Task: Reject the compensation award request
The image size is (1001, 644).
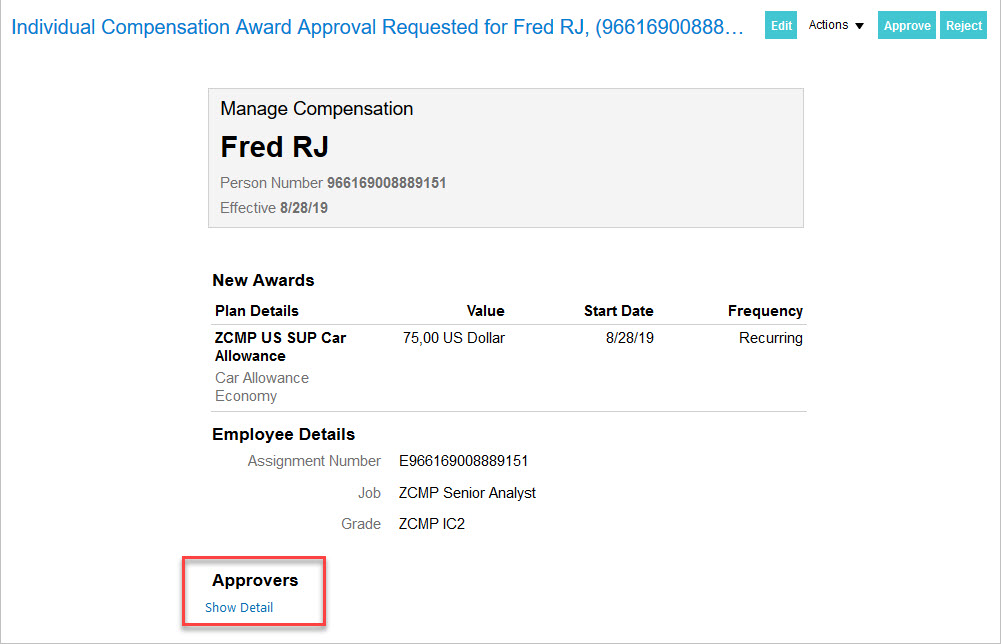Action: coord(964,26)
